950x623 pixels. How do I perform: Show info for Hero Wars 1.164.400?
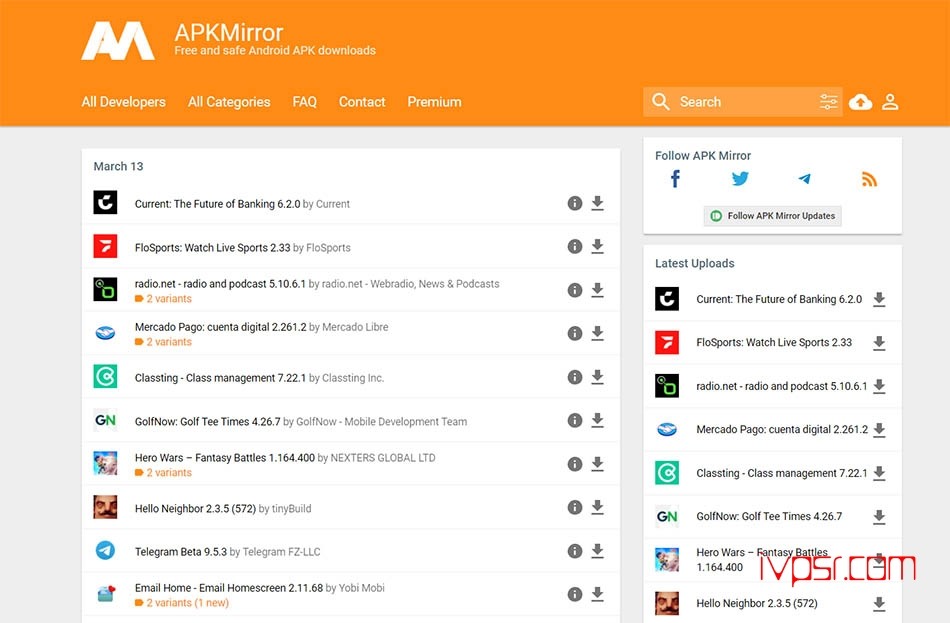tap(575, 464)
